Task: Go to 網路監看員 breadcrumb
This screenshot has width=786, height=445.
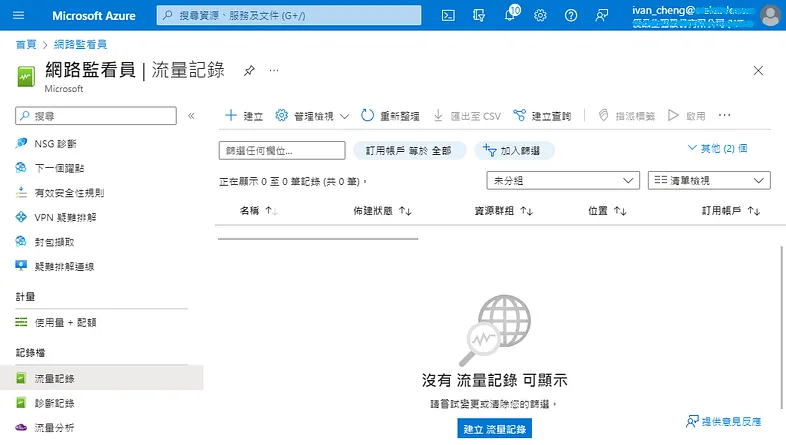Action: [80, 45]
